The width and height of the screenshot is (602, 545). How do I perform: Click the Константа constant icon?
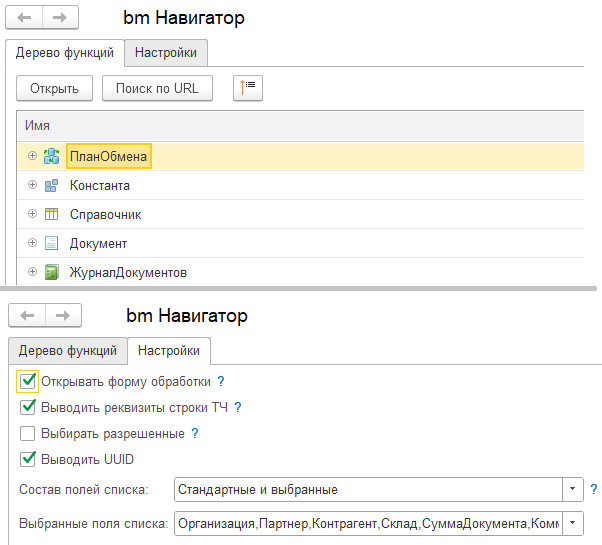pos(51,185)
